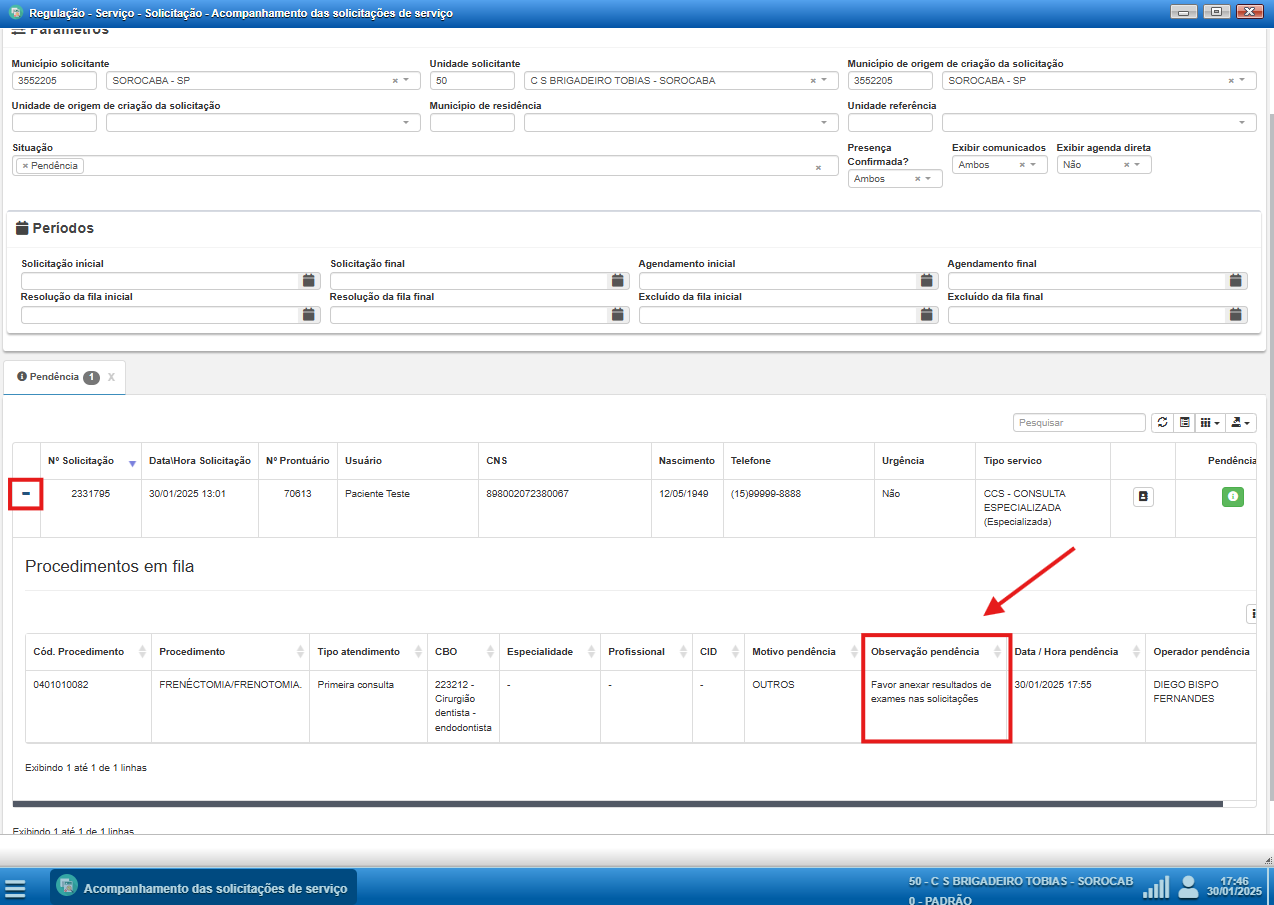Open calendar for Agendamento final
Screen dimensions: 1274x905
[x=1237, y=281]
